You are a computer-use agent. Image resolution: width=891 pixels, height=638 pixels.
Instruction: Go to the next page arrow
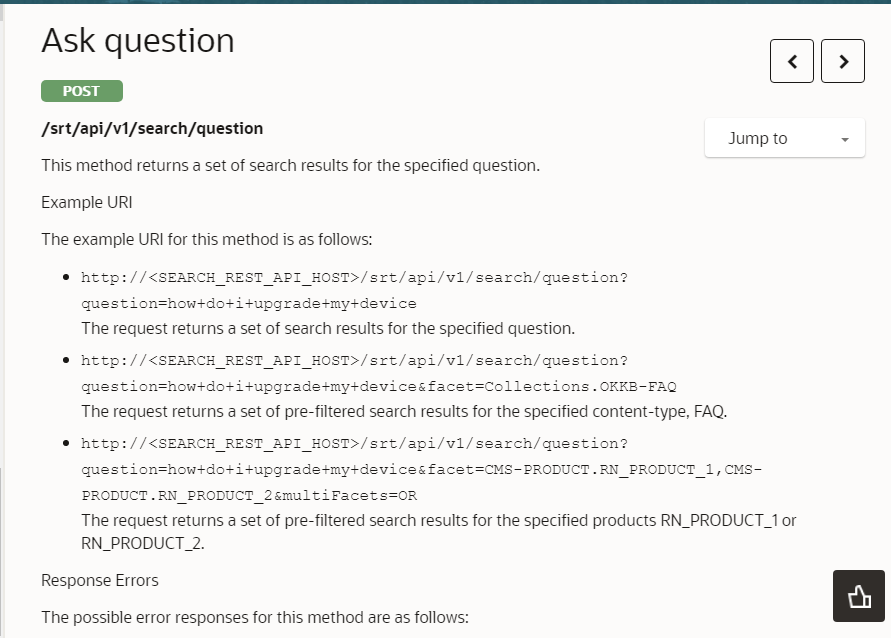coord(843,62)
